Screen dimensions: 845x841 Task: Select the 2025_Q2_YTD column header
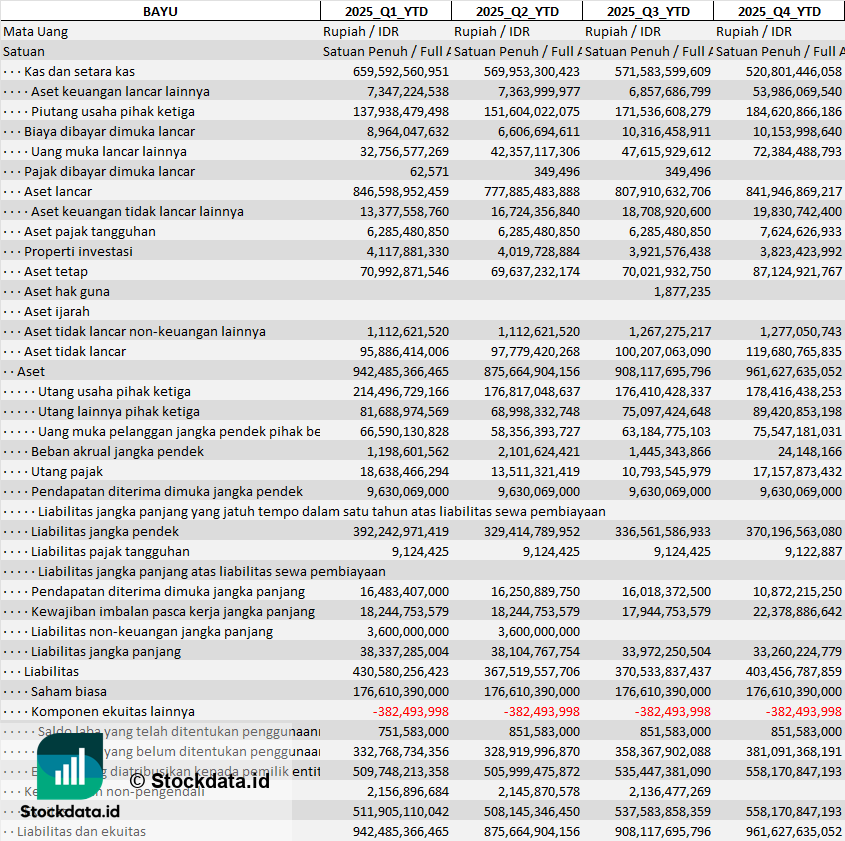[517, 11]
